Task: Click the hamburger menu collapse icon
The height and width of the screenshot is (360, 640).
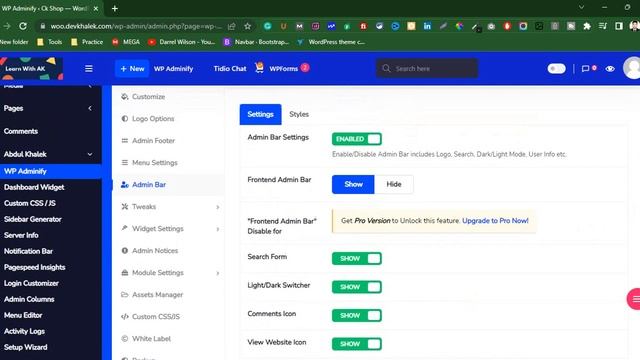Action: 89,69
